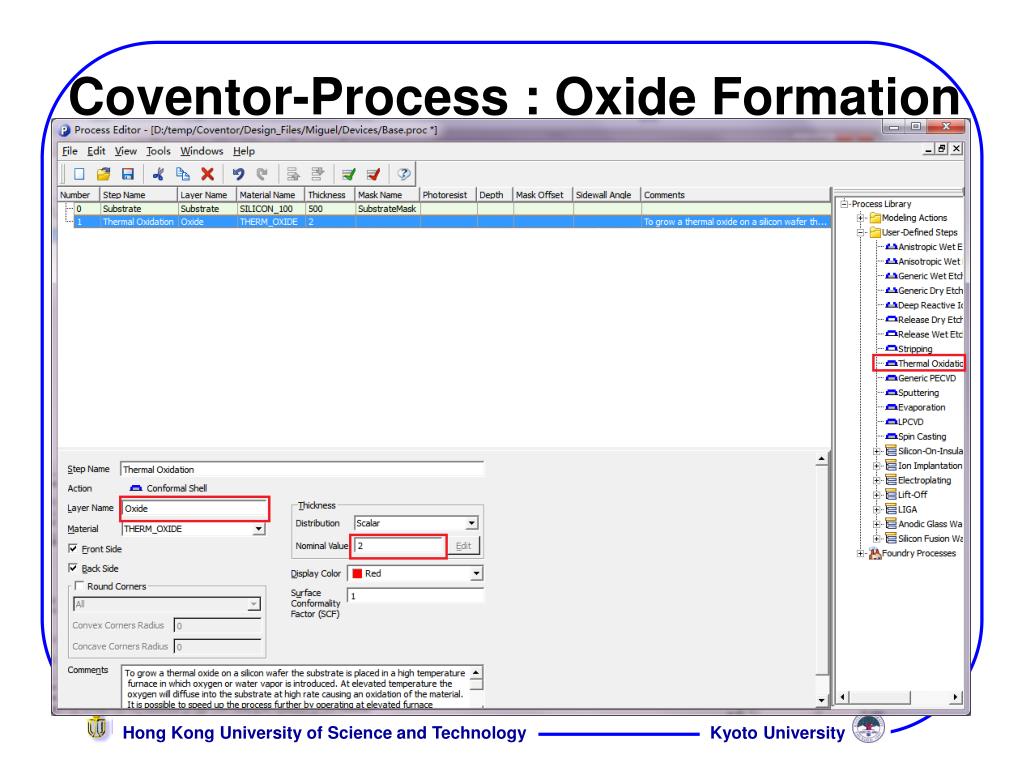The height and width of the screenshot is (768, 1024).
Task: Open the Windows menu
Action: tap(202, 151)
